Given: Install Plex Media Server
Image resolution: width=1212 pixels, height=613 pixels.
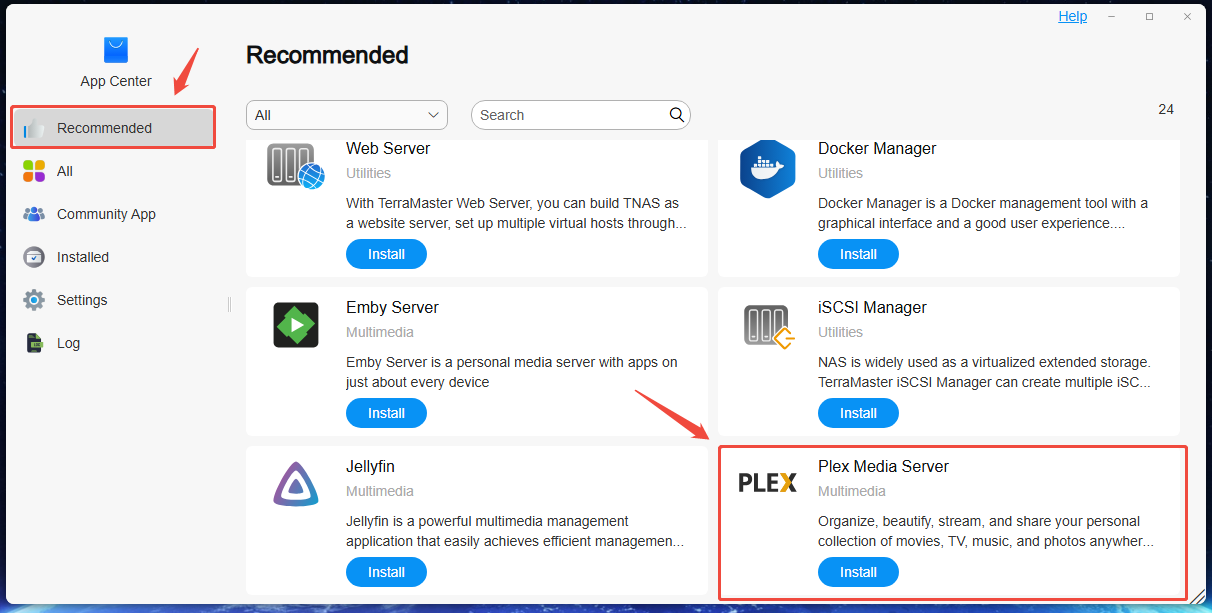Looking at the screenshot, I should click(858, 572).
